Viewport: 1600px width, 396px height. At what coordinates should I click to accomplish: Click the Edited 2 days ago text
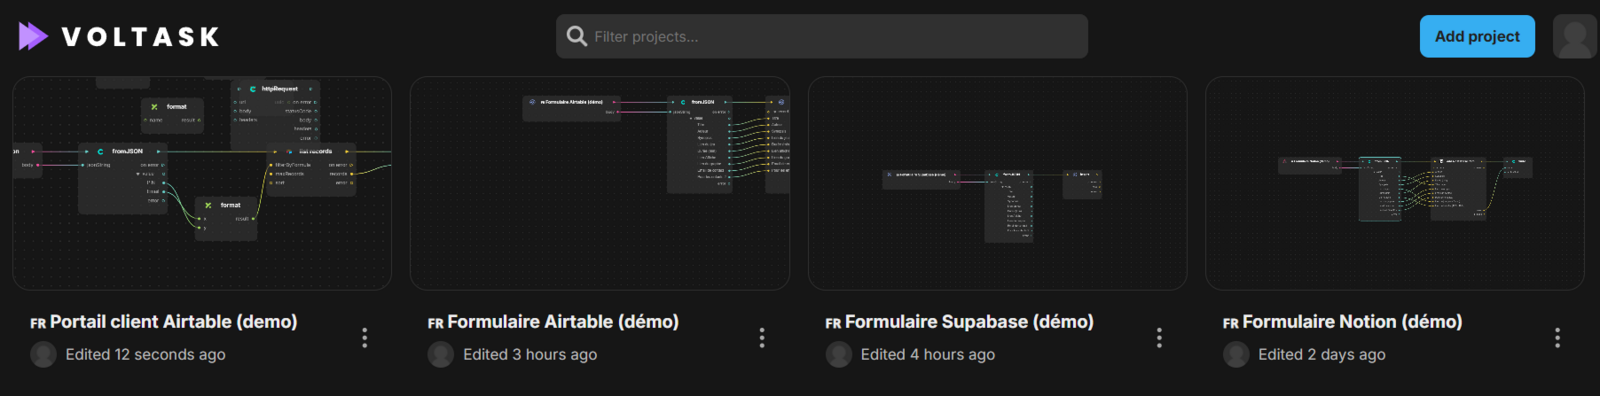pyautogui.click(x=1322, y=354)
